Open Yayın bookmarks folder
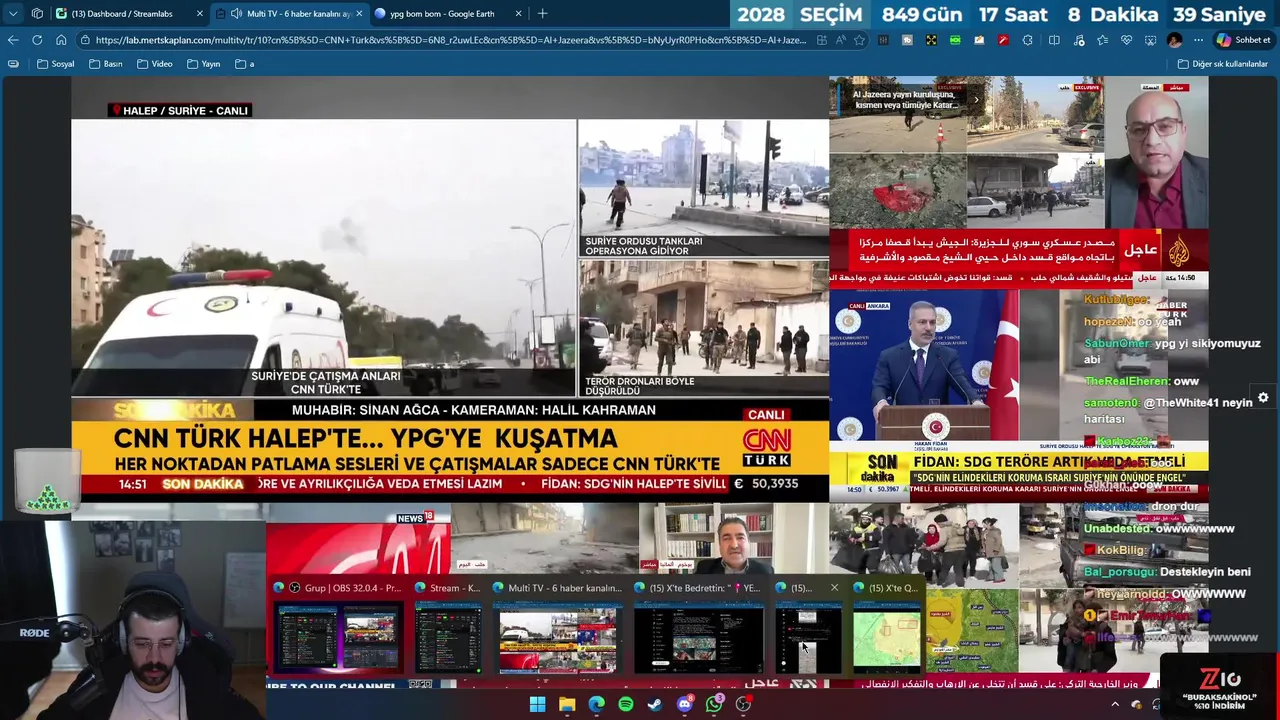This screenshot has height=720, width=1280. coord(203,64)
